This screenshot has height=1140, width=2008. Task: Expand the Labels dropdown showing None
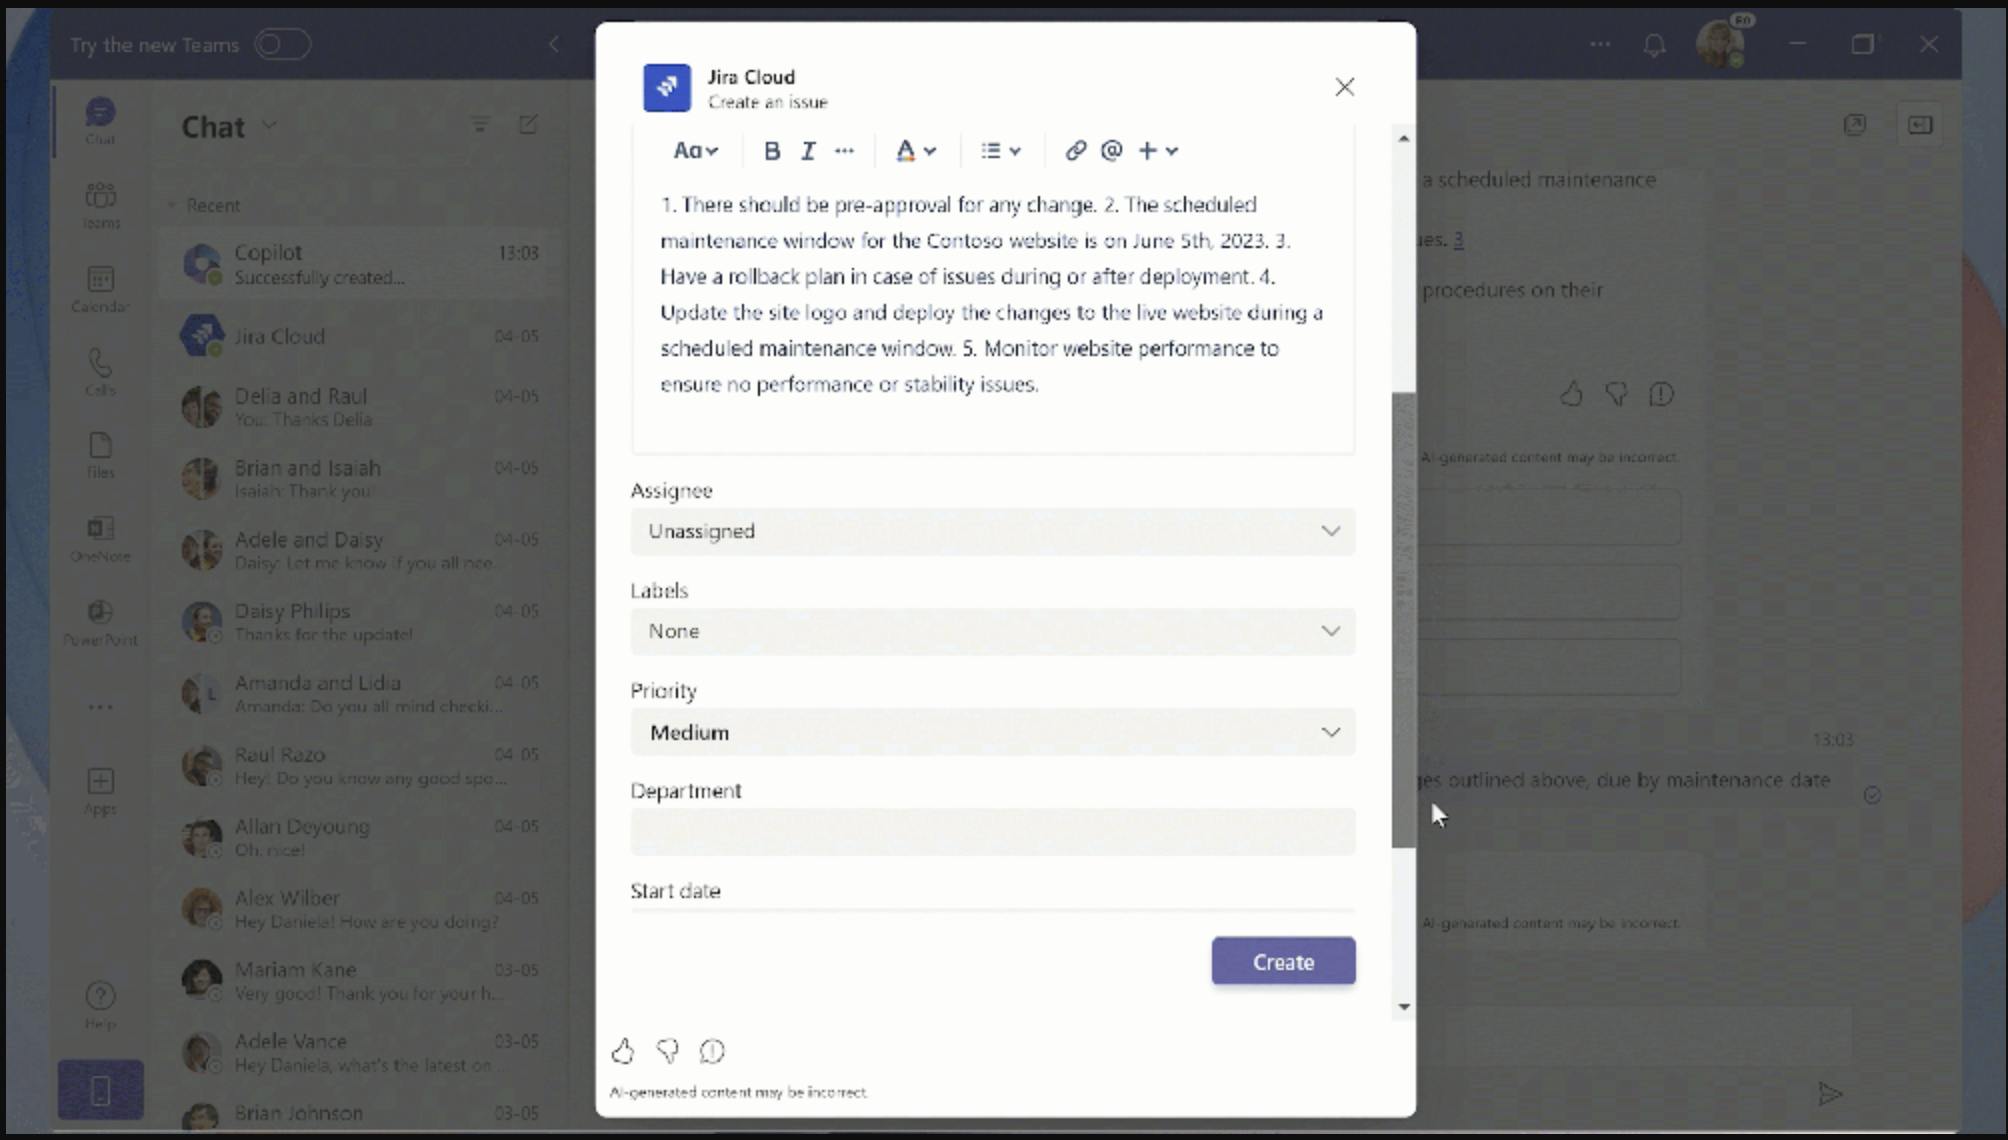[992, 631]
